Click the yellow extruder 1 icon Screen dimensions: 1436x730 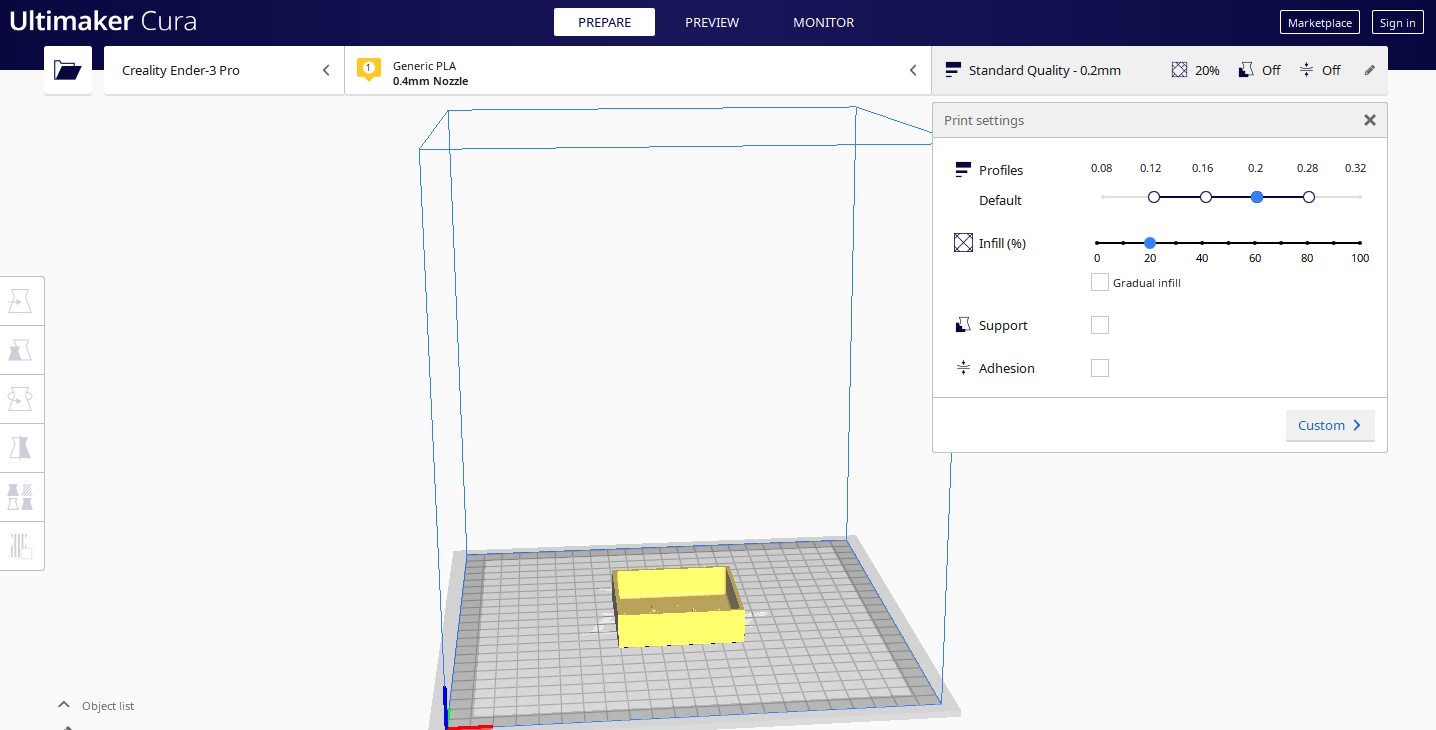369,70
